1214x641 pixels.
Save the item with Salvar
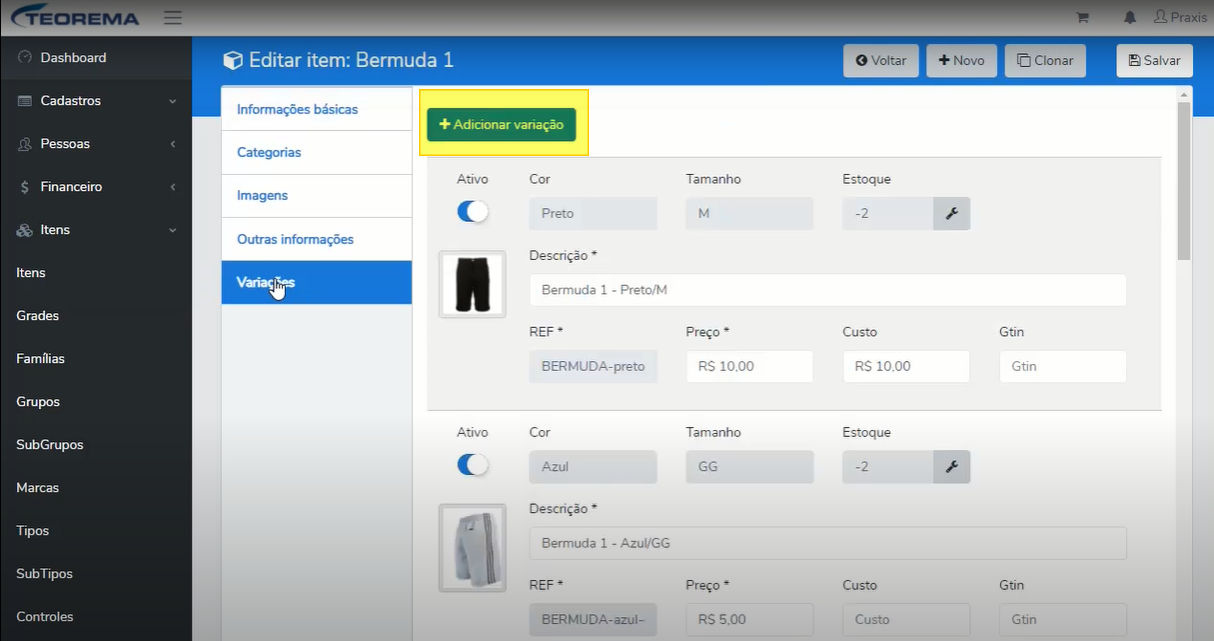1154,60
